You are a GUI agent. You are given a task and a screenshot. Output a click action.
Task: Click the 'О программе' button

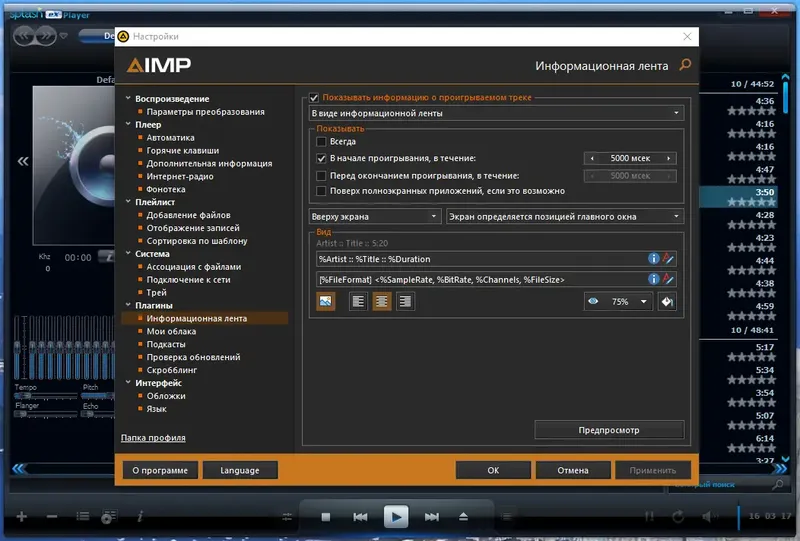(x=160, y=470)
